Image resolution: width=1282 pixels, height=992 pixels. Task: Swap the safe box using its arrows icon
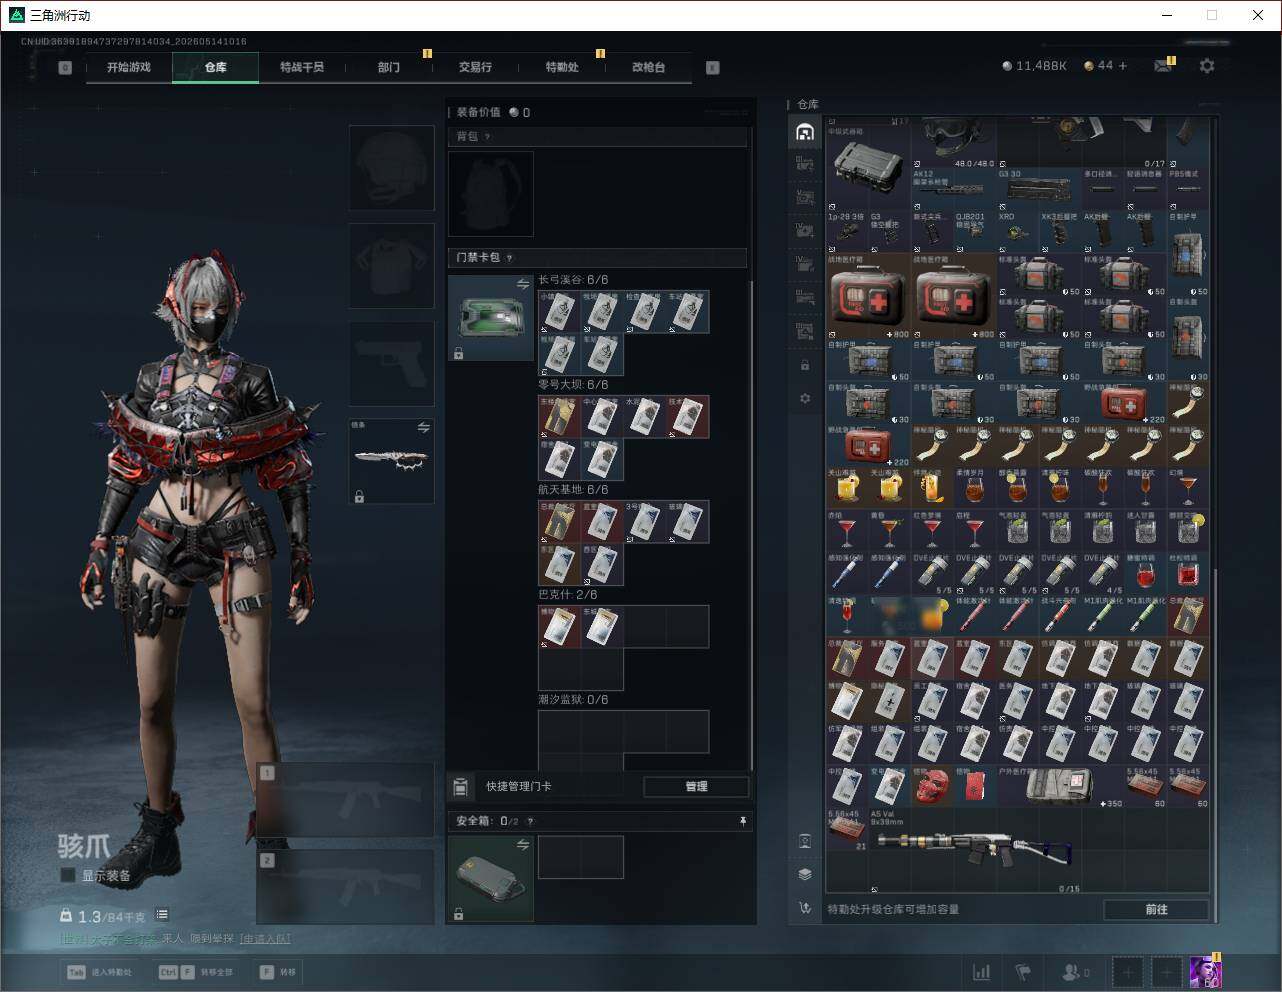click(522, 845)
